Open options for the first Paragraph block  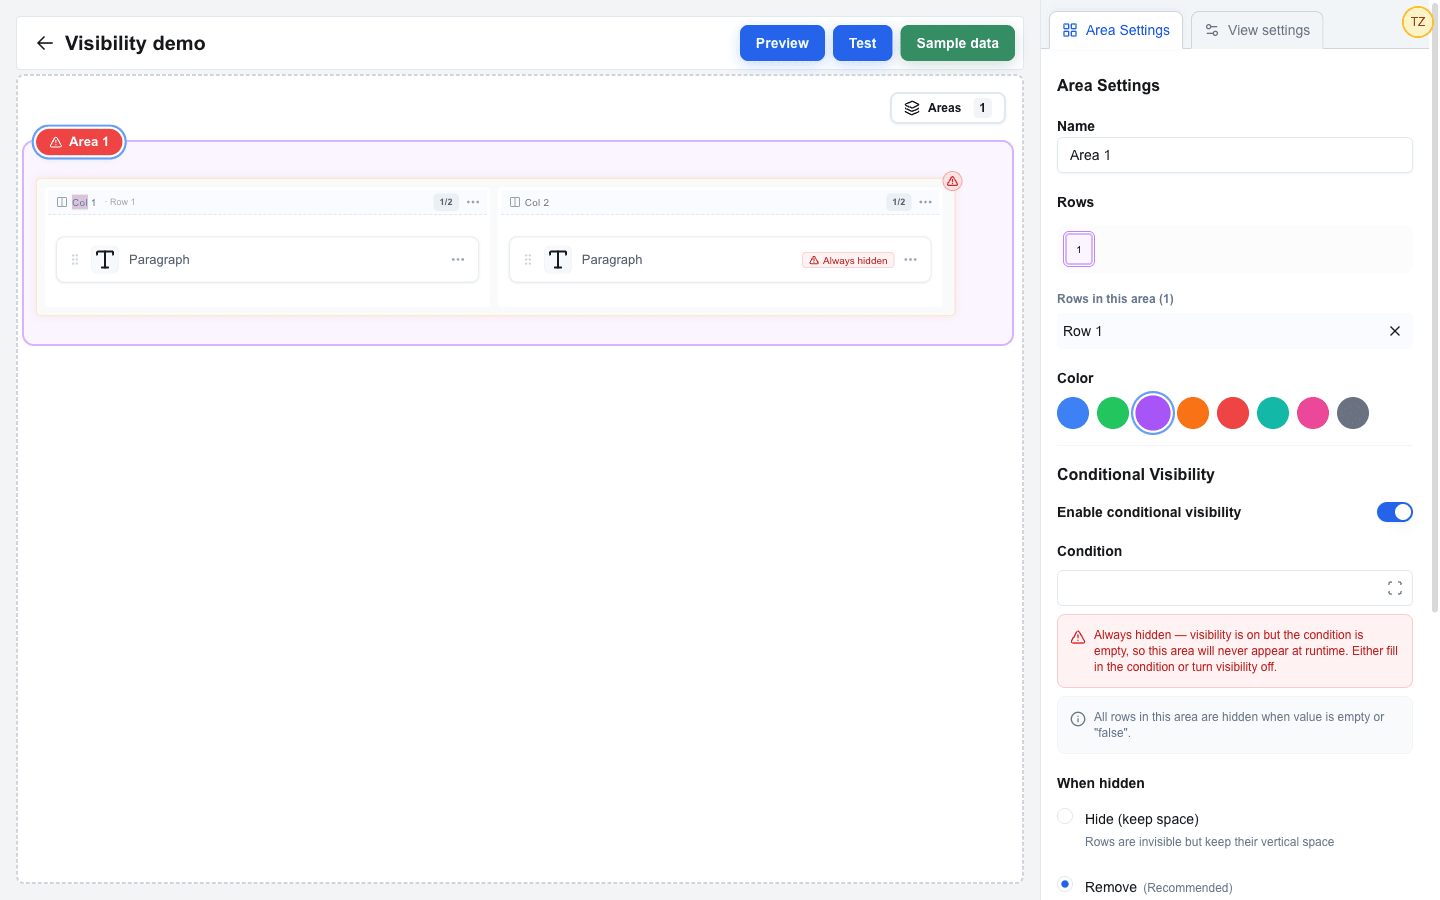[x=458, y=260]
